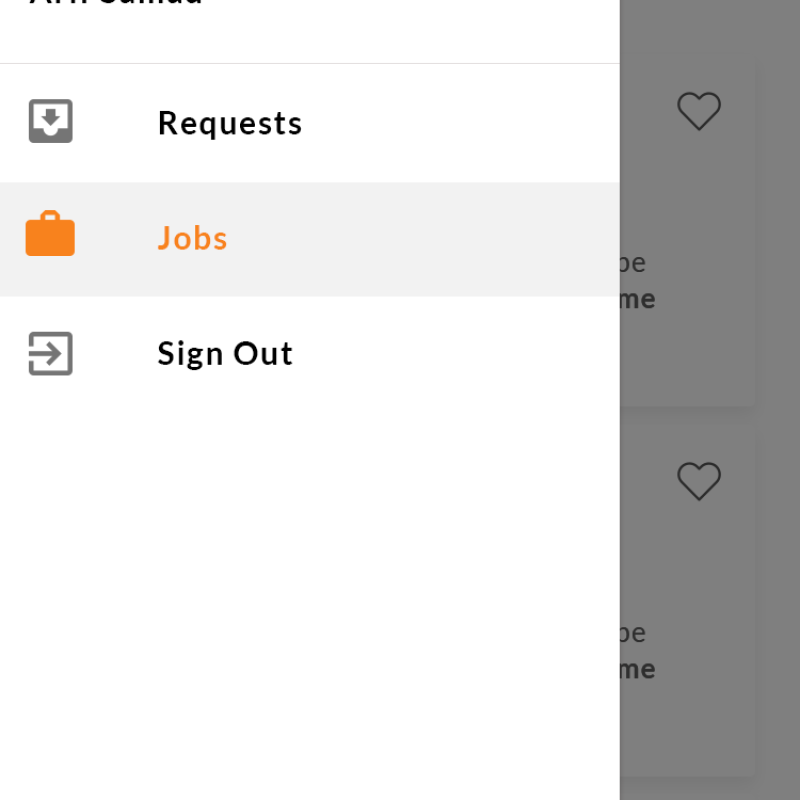The height and width of the screenshot is (800, 800).
Task: Open the Requests menu item
Action: pyautogui.click(x=230, y=123)
